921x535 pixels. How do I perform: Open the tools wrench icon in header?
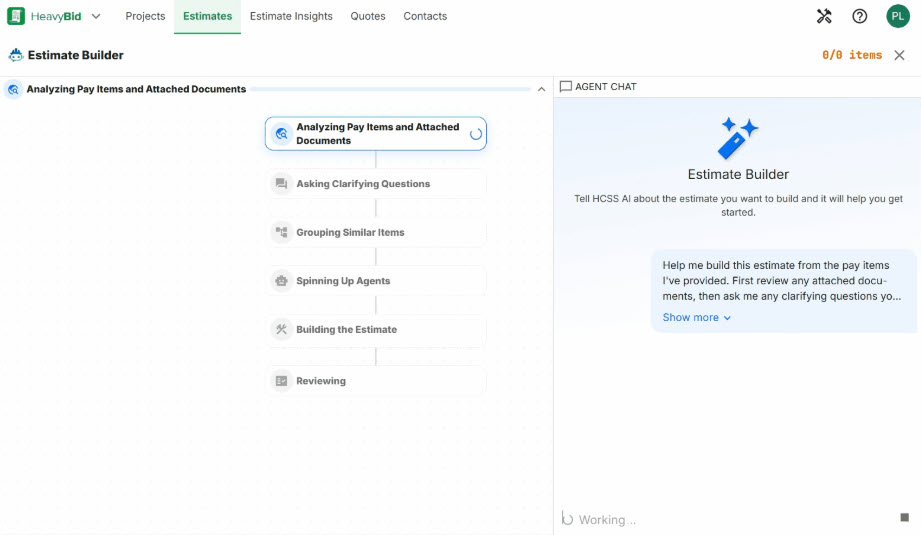(x=824, y=16)
